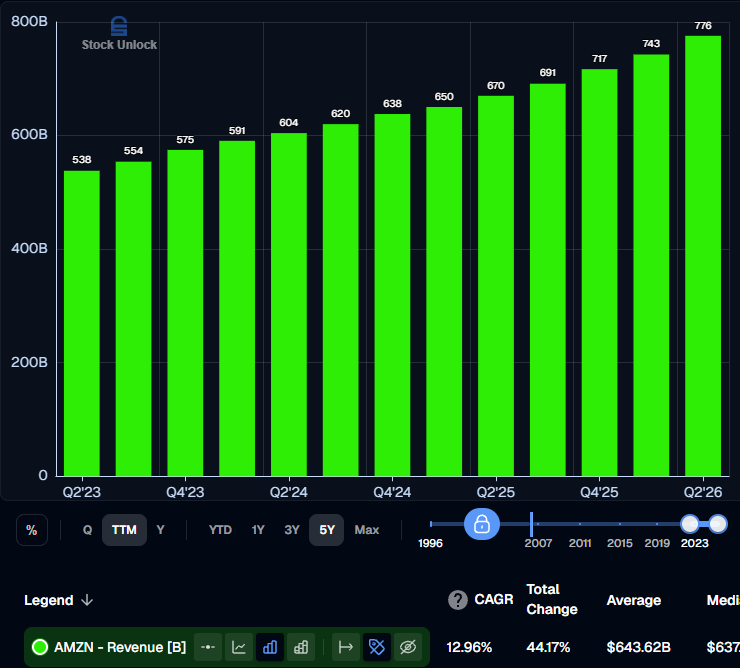The width and height of the screenshot is (740, 668).
Task: Click the 2011 timeline label
Action: click(x=580, y=543)
